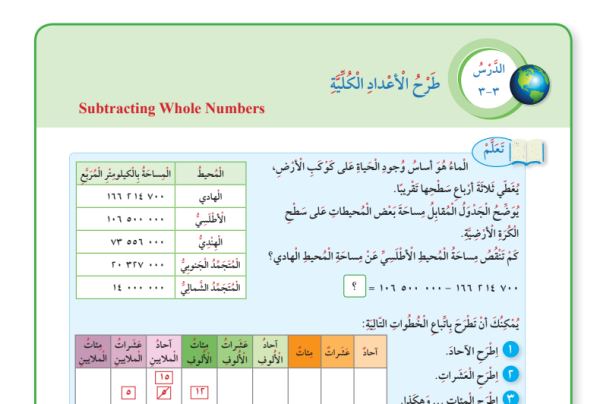The height and width of the screenshot is (404, 600).
Task: Click the Arabic title طرح الأعداد الكلية
Action: click(385, 83)
